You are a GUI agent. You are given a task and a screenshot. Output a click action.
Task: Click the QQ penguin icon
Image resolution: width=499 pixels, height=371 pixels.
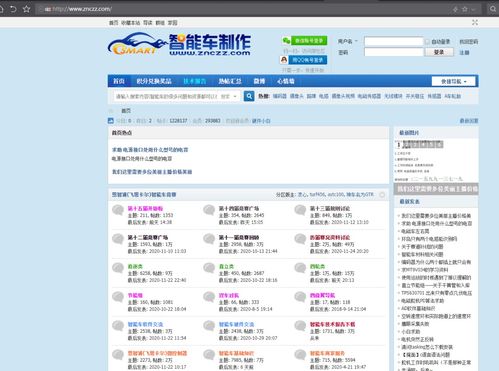click(x=284, y=60)
